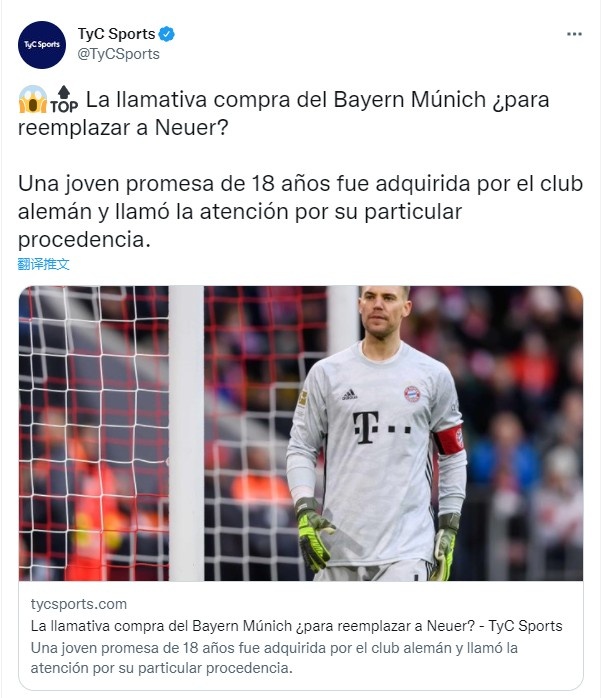Viewport: 603px width, 698px height.
Task: Click the Bayern crest on the jersey
Action: click(412, 394)
